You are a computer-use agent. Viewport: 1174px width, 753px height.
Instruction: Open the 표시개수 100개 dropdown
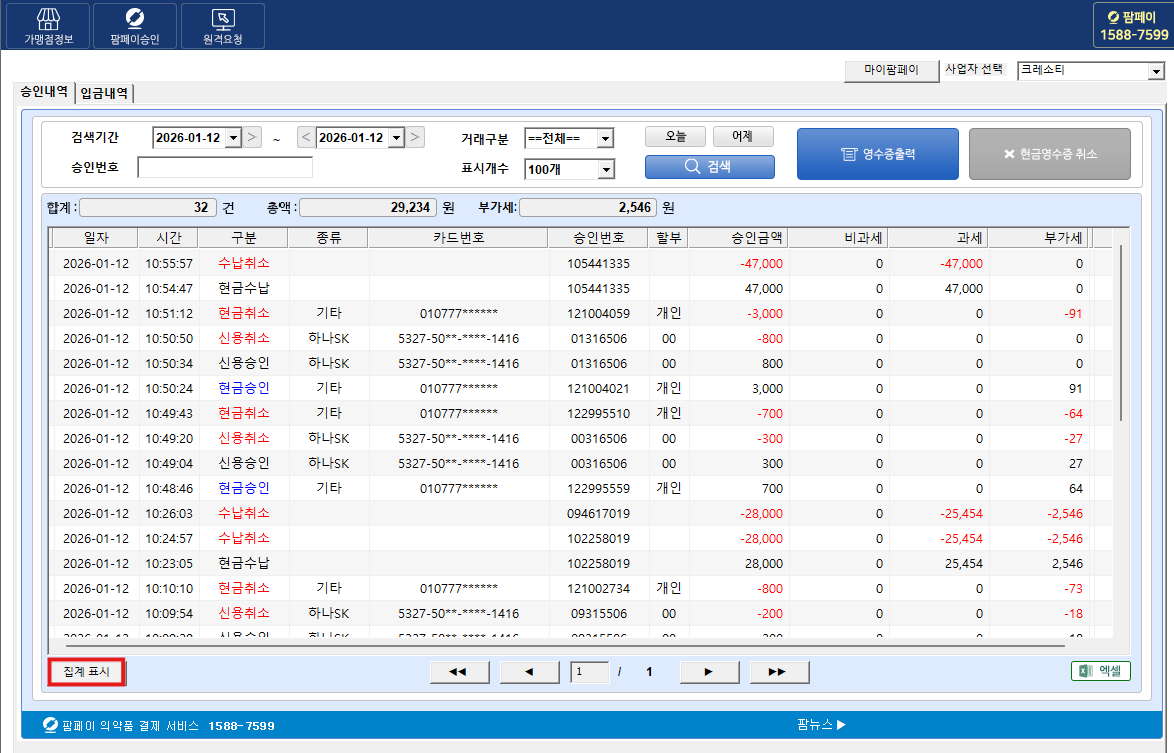(x=604, y=170)
